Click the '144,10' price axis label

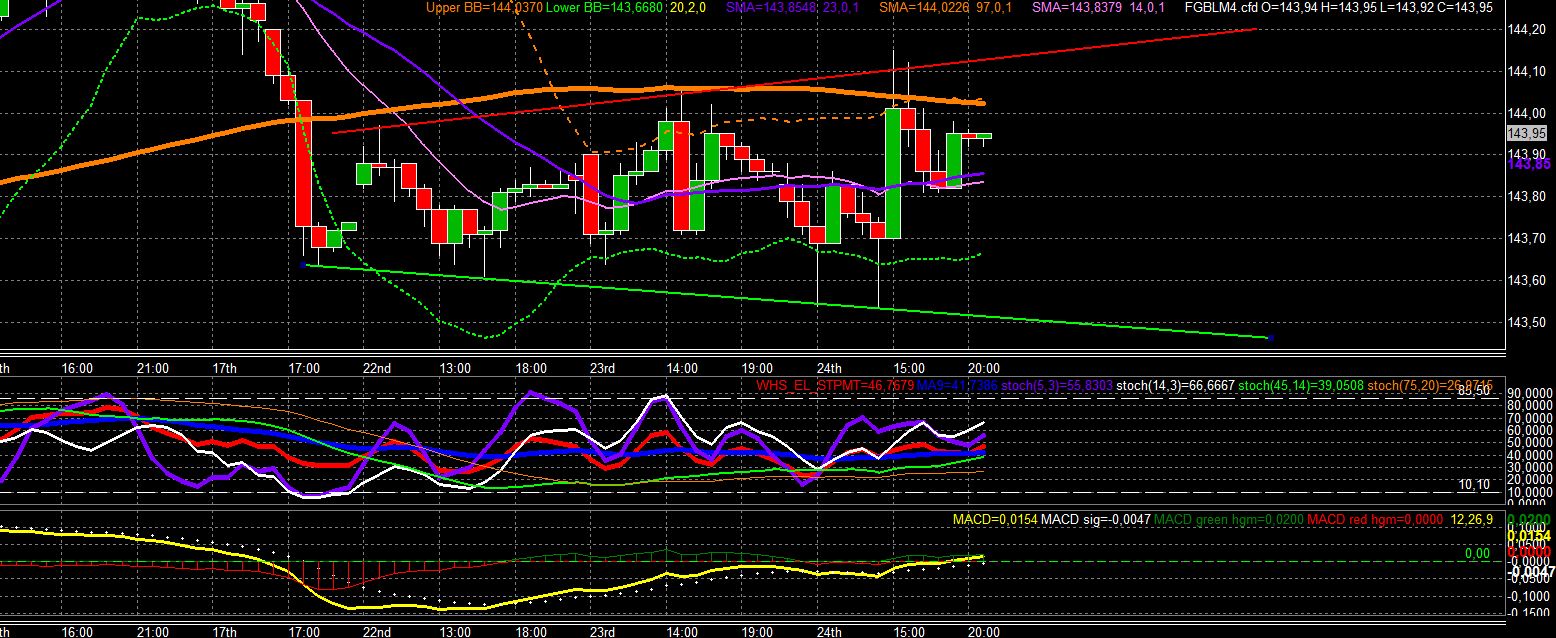(x=1526, y=72)
